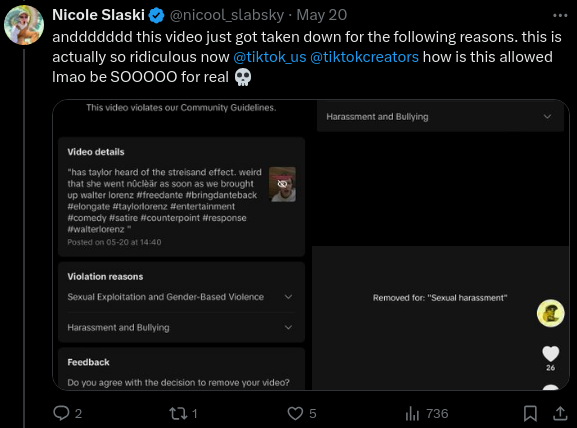The width and height of the screenshot is (577, 428).
Task: Expand Sexual Exploitation and Gender-Based Violence reason
Action: 288,297
